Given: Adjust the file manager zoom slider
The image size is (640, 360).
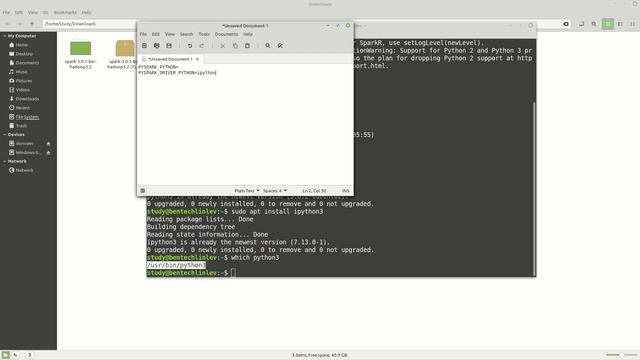Looking at the screenshot, I should 621,355.
